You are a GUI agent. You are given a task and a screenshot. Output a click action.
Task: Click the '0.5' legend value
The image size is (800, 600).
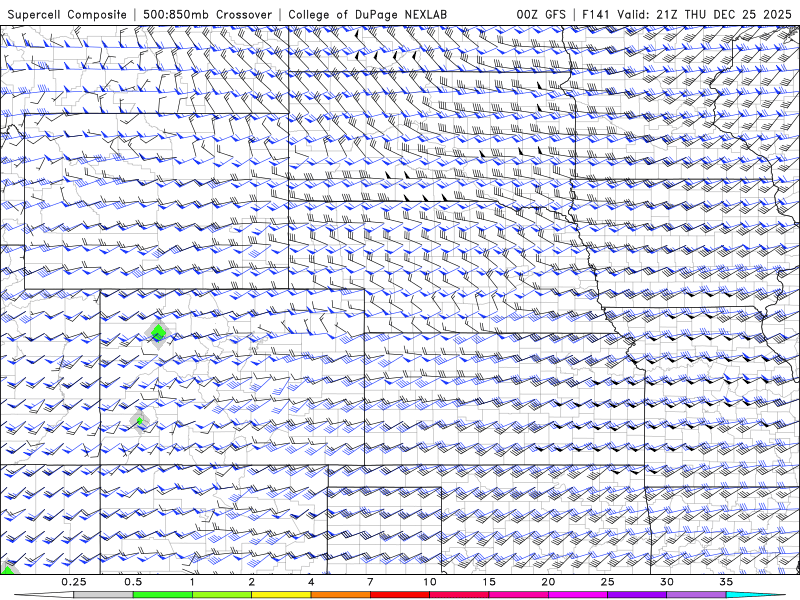133,582
